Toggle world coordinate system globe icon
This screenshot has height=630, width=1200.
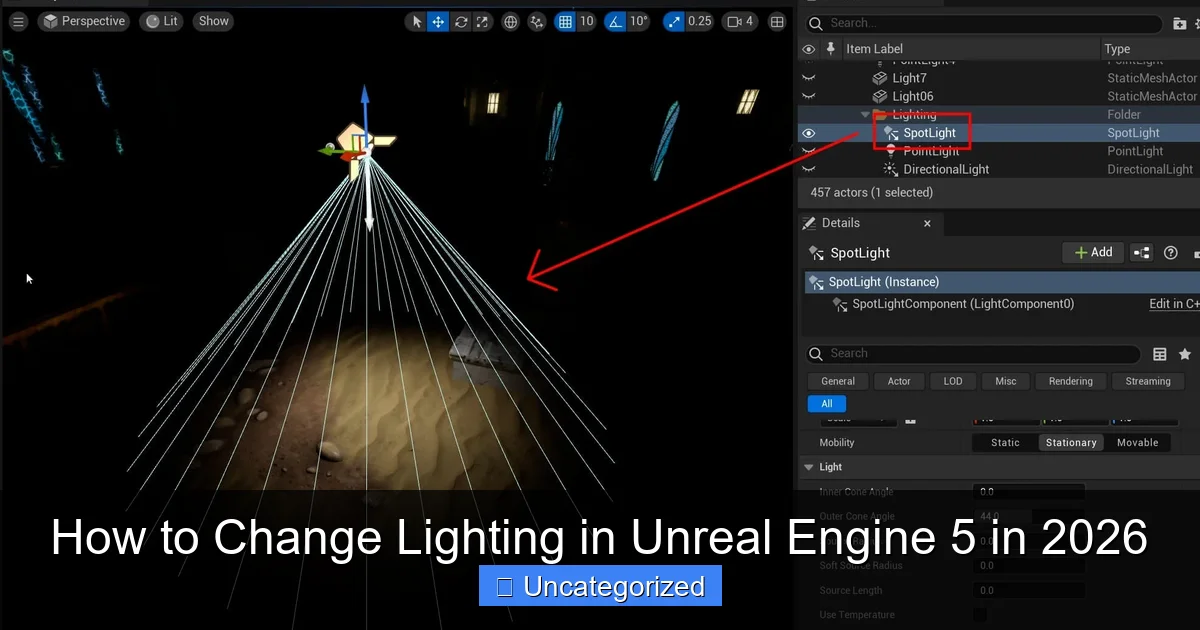pos(510,21)
